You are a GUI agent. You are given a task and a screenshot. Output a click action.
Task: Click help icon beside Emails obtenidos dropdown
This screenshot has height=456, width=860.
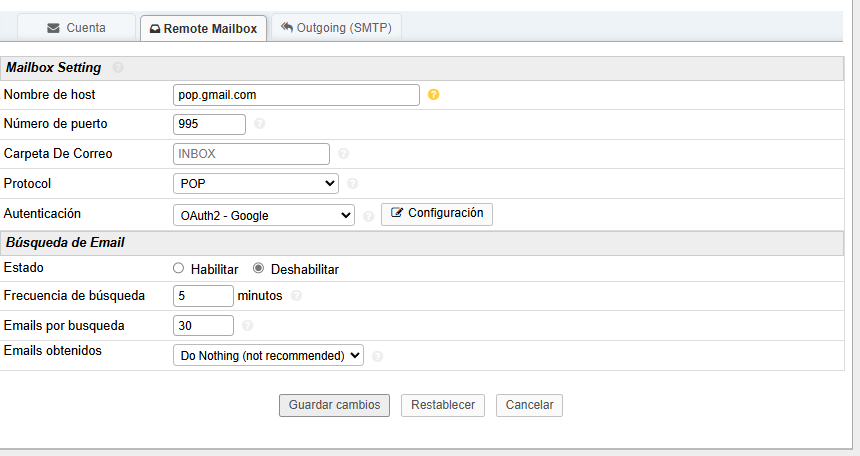(377, 356)
